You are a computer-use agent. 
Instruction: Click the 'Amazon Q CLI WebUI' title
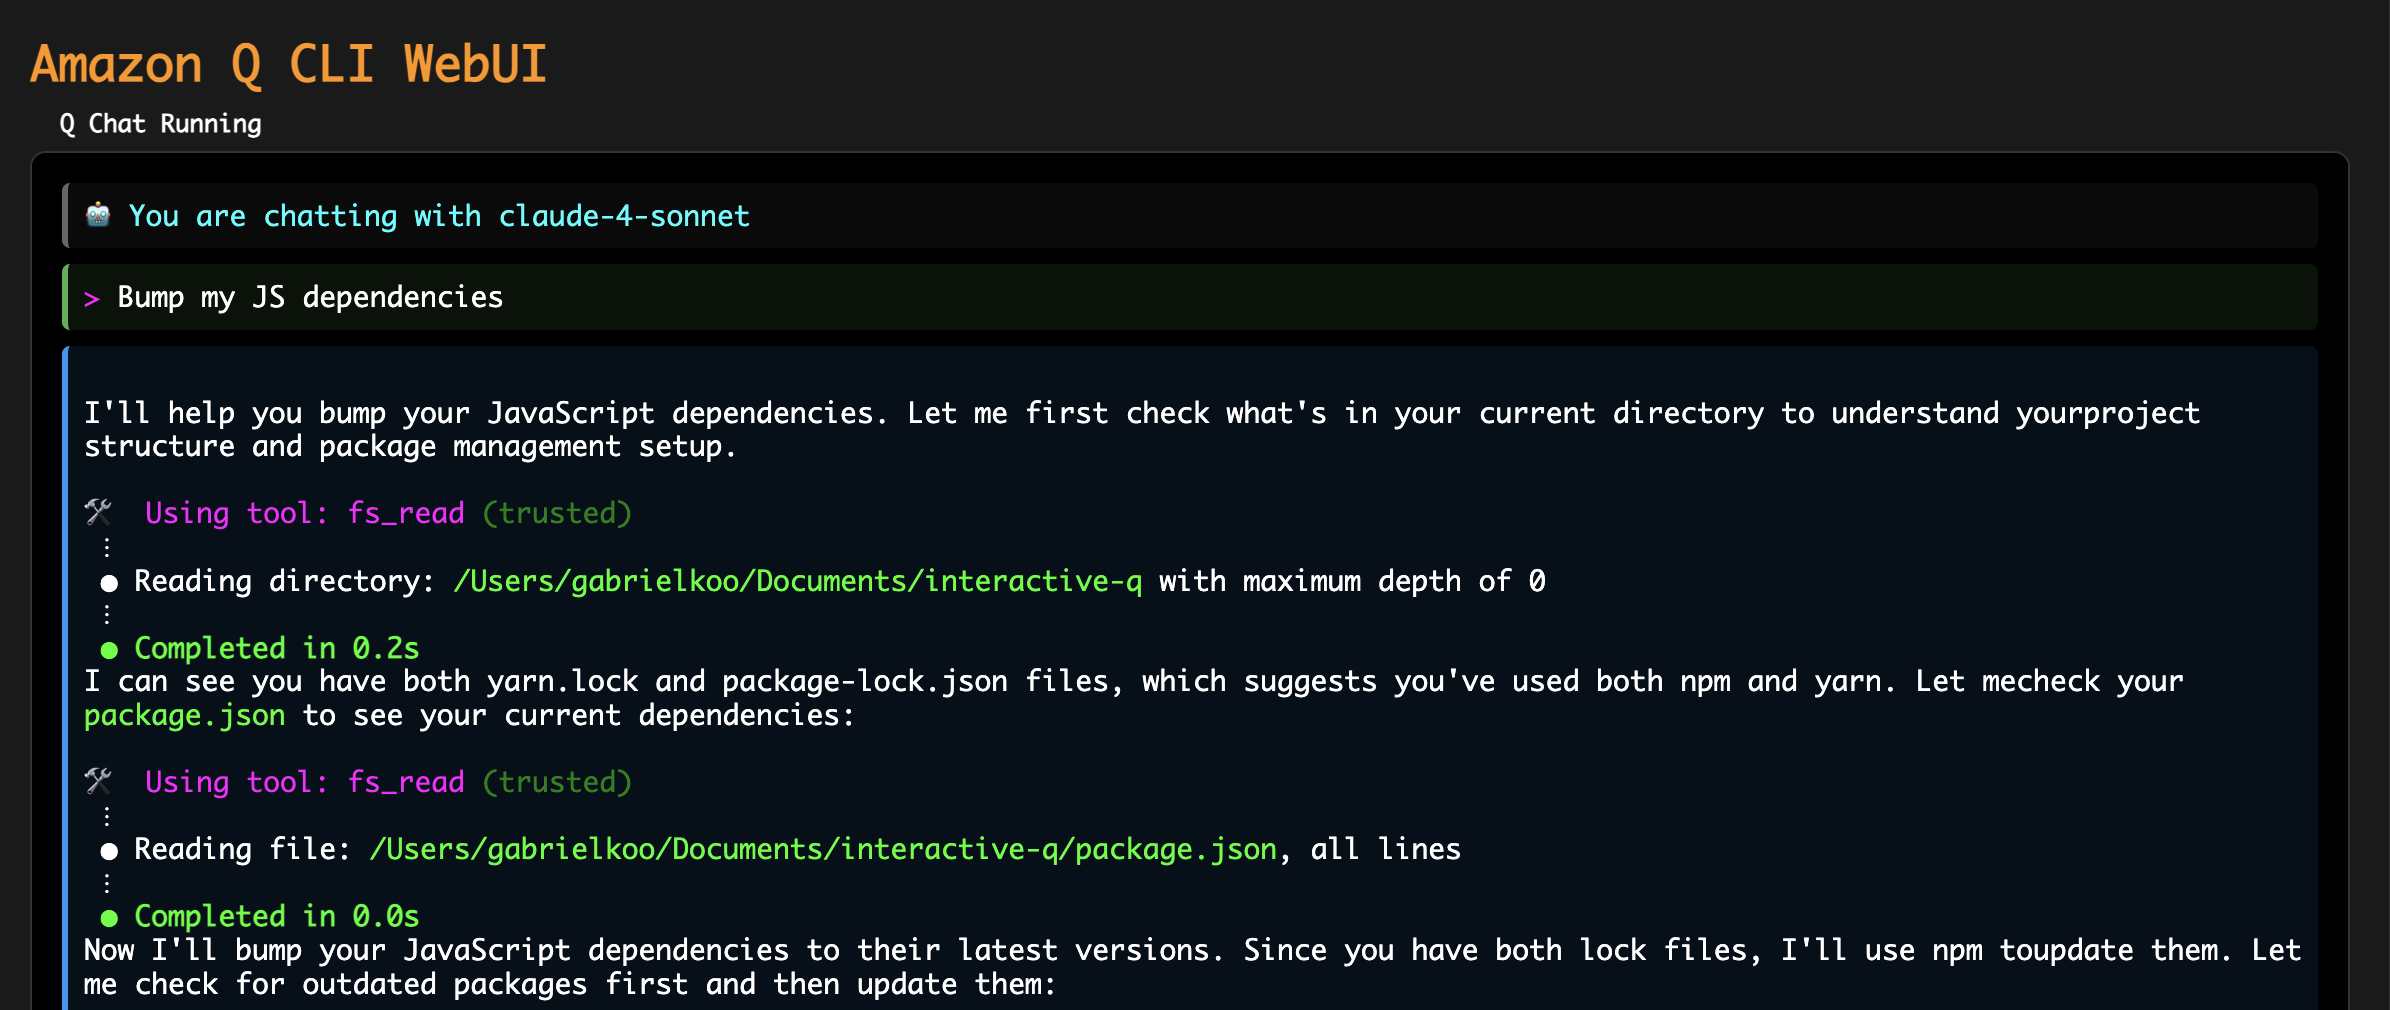288,65
